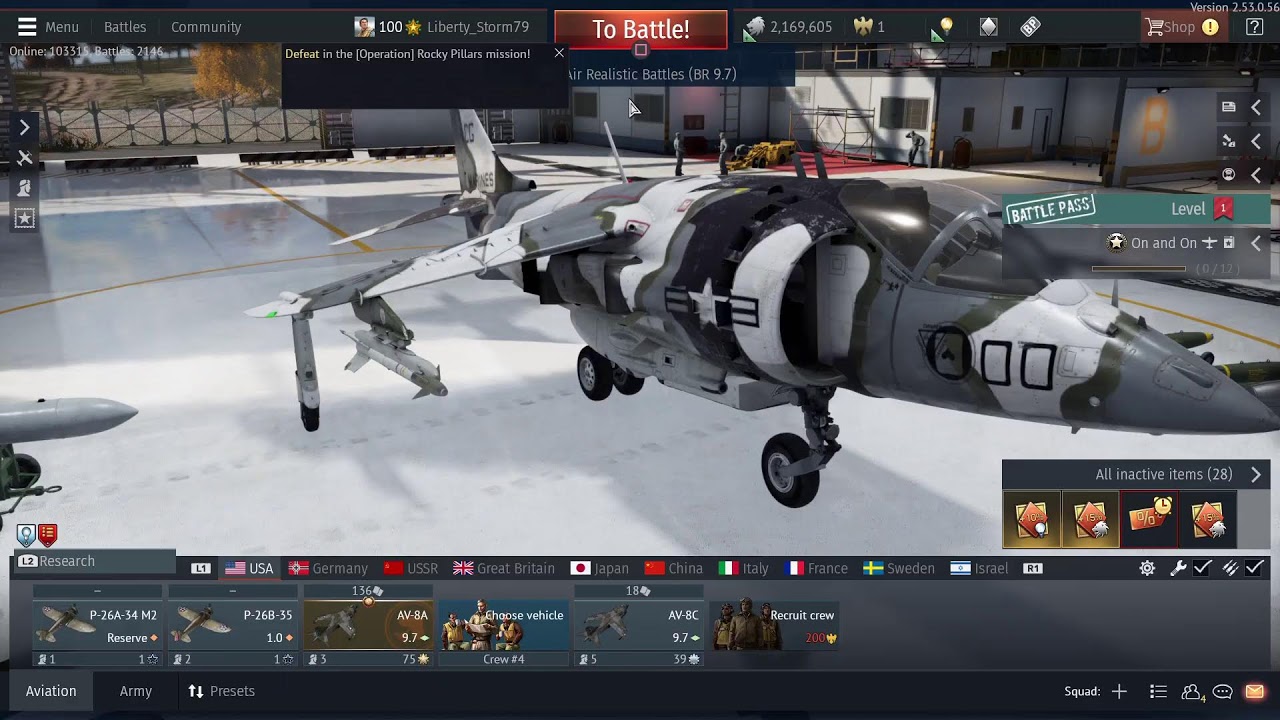Image resolution: width=1280 pixels, height=720 pixels.
Task: Select the France nation tab
Action: [x=817, y=568]
